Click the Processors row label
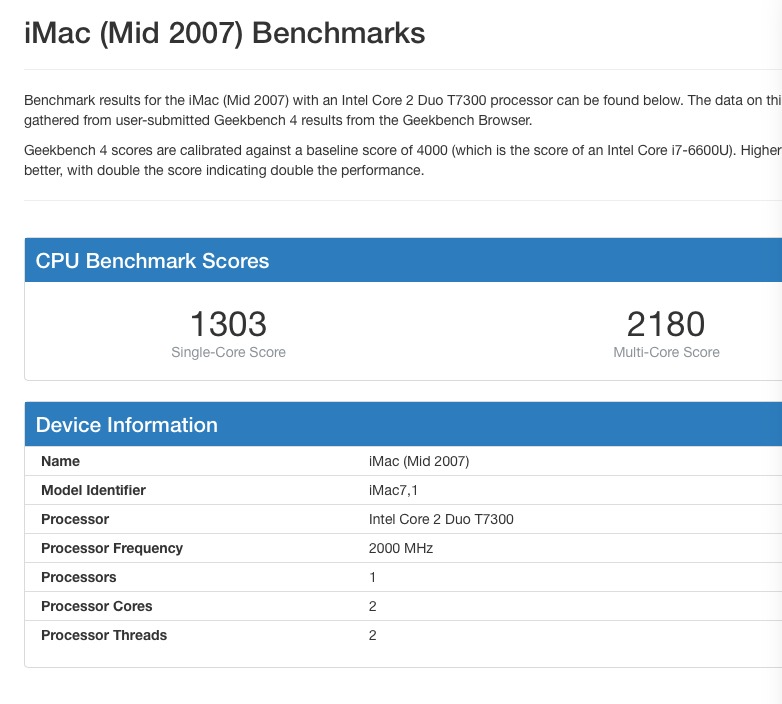The width and height of the screenshot is (782, 704). pos(79,577)
